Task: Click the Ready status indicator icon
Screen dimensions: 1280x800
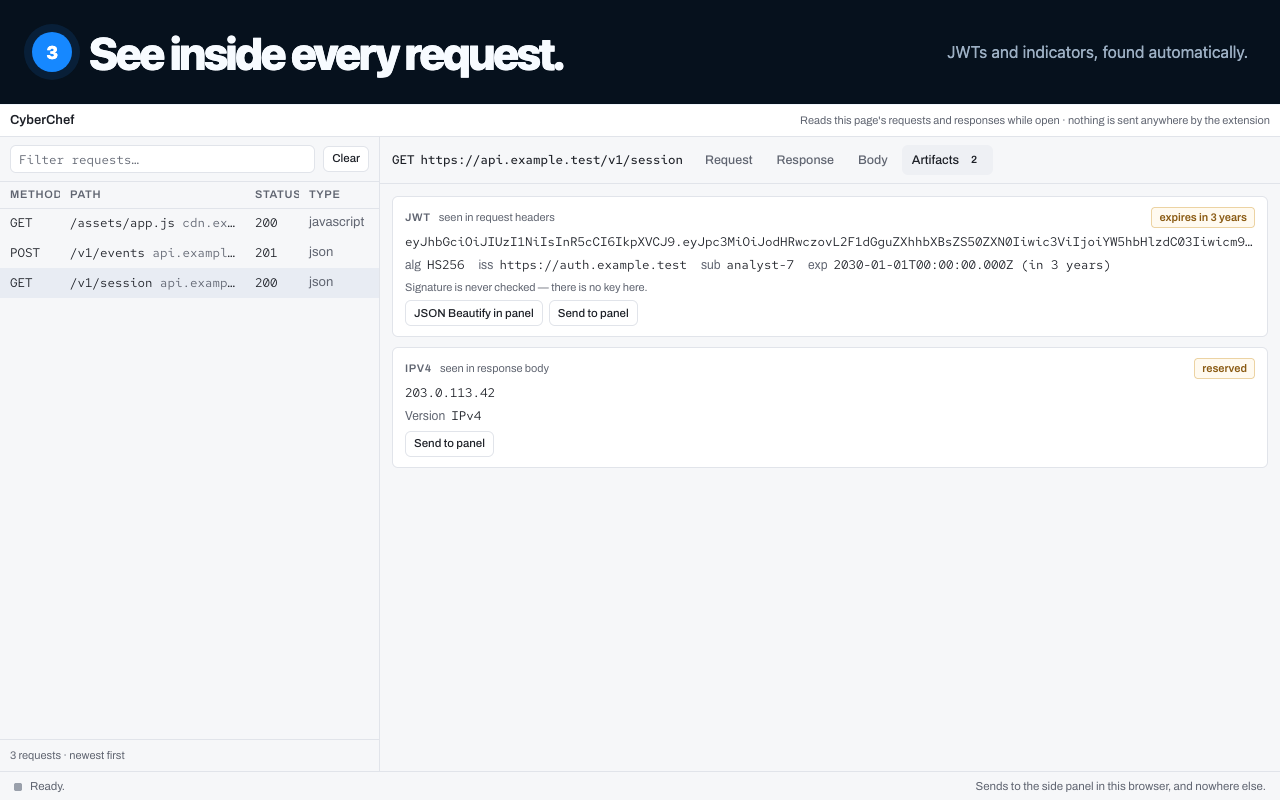Action: 18,787
